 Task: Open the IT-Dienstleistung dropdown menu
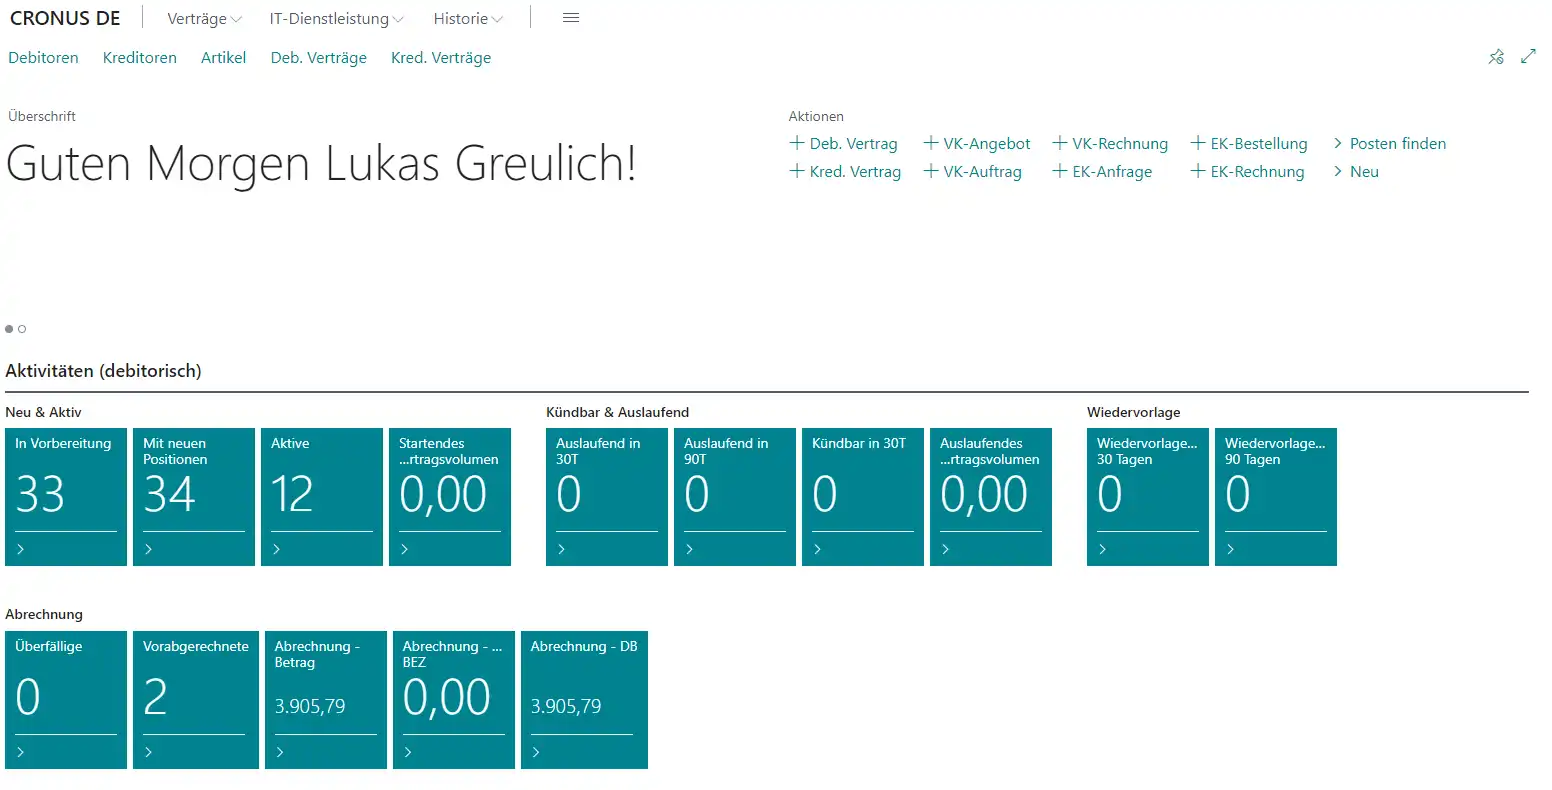pyautogui.click(x=336, y=19)
